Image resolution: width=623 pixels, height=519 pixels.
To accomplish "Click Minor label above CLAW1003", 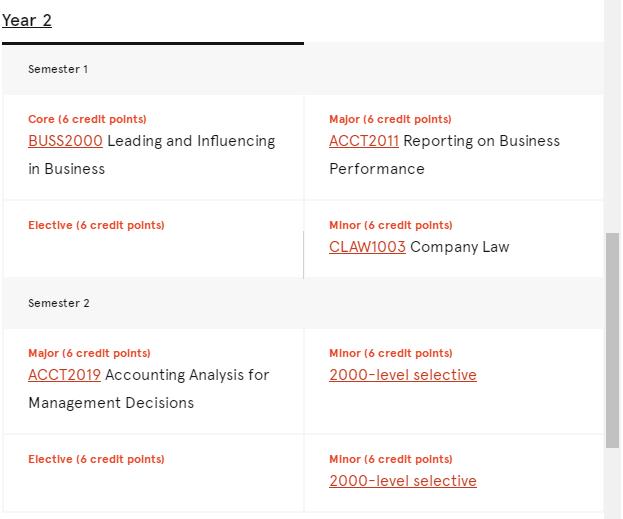I will coord(391,225).
